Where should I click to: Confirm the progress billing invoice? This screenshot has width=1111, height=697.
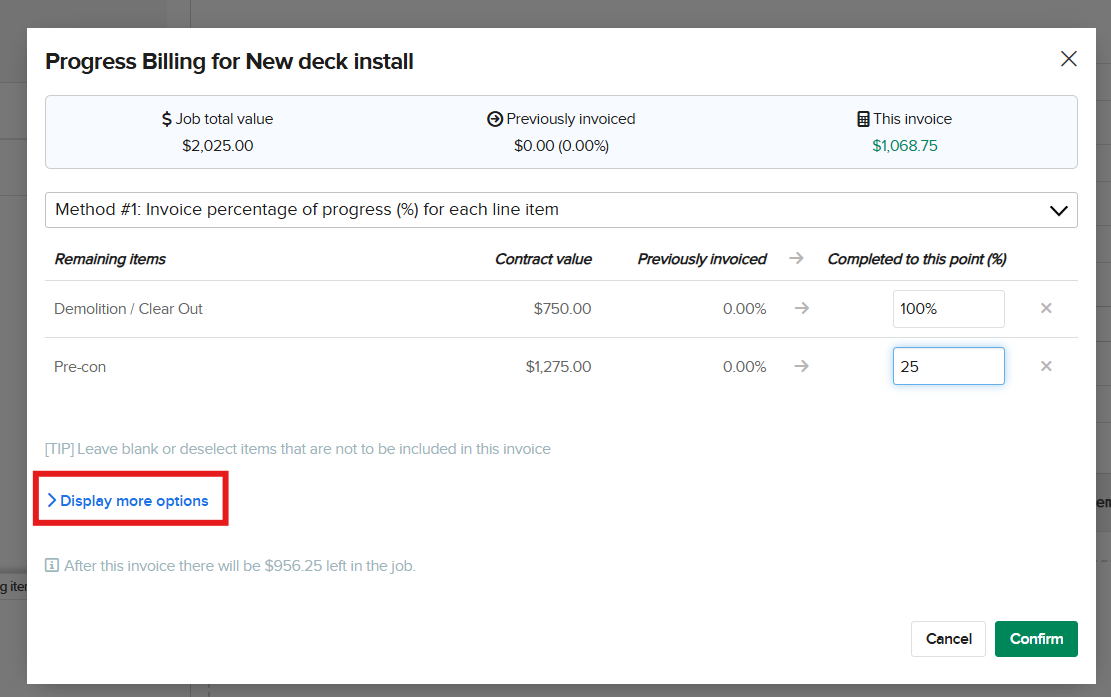[1035, 639]
